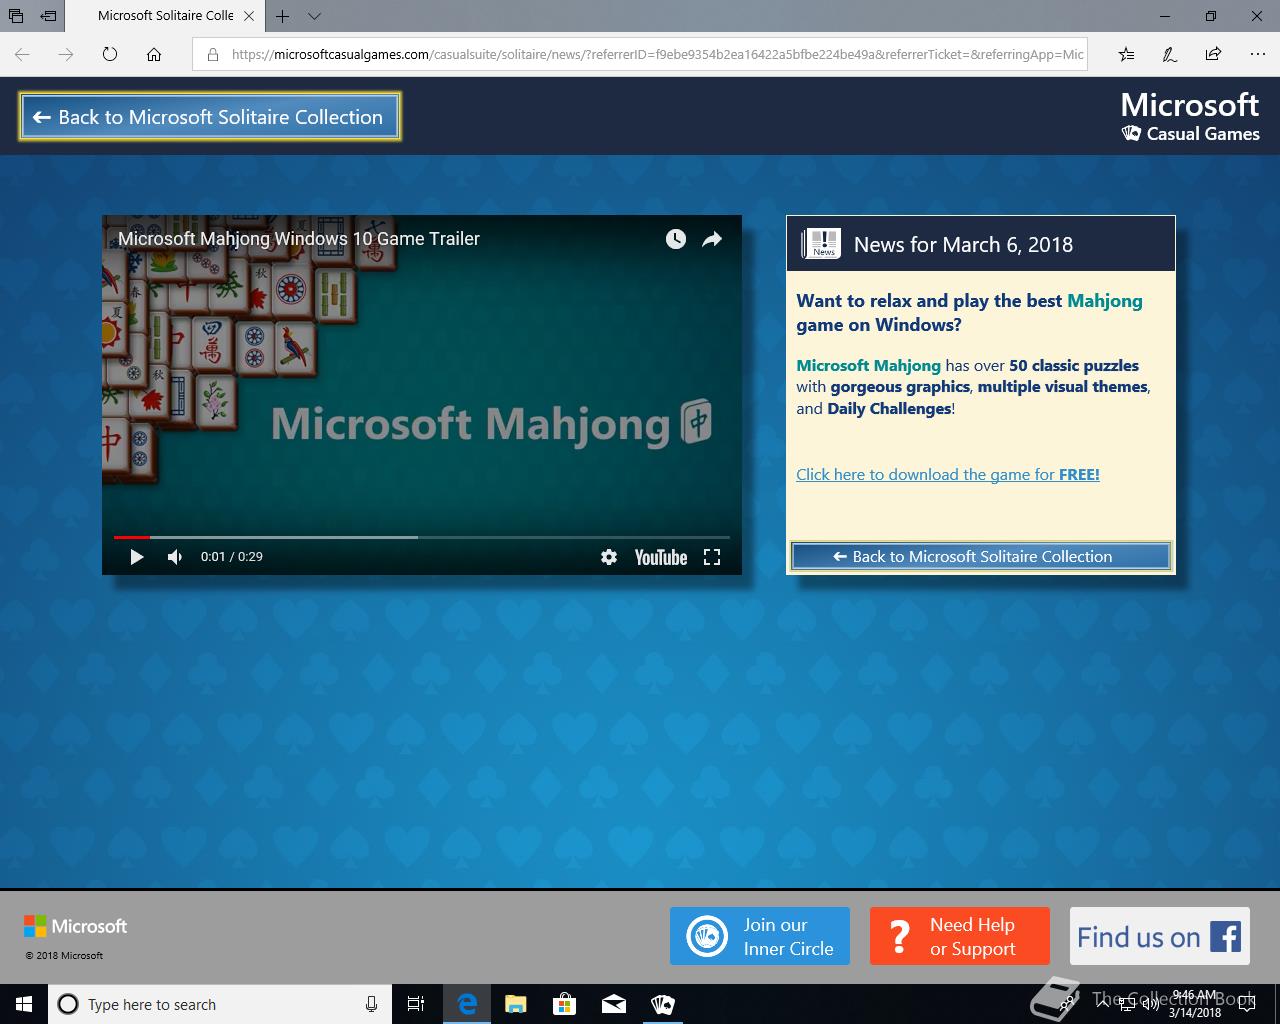Click the download the game for FREE link
Viewport: 1280px width, 1024px height.
pos(948,475)
